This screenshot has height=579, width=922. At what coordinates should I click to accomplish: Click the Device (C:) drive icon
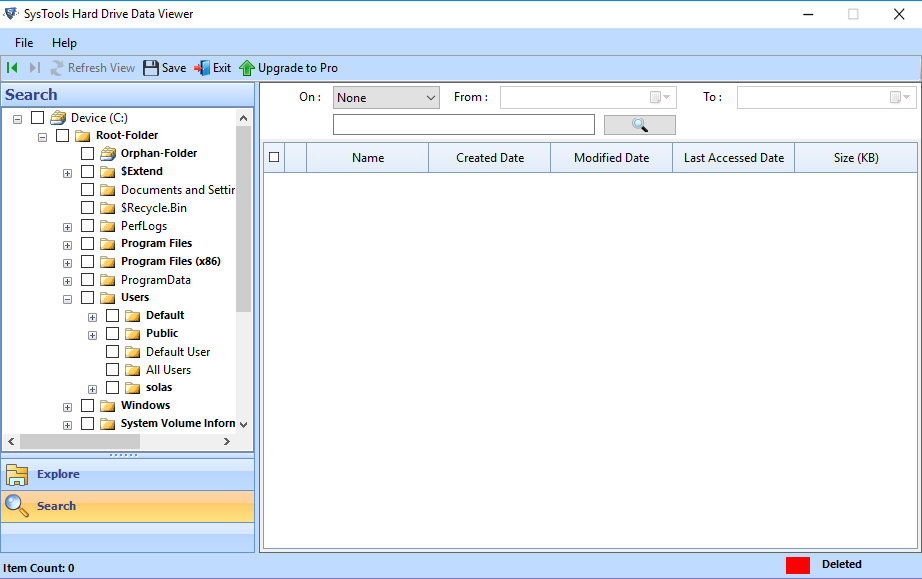coord(58,118)
